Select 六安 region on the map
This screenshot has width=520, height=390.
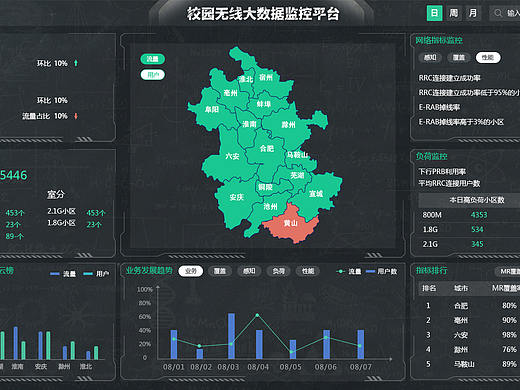tap(232, 156)
